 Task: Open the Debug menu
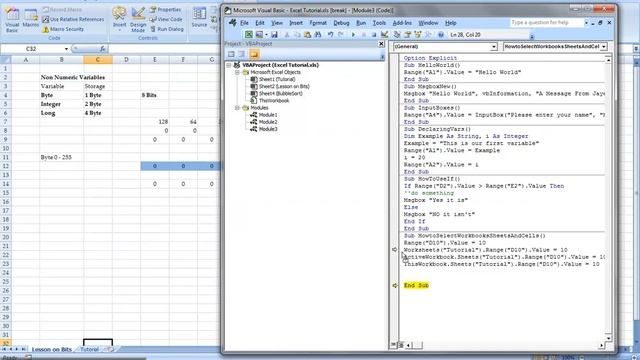click(341, 23)
